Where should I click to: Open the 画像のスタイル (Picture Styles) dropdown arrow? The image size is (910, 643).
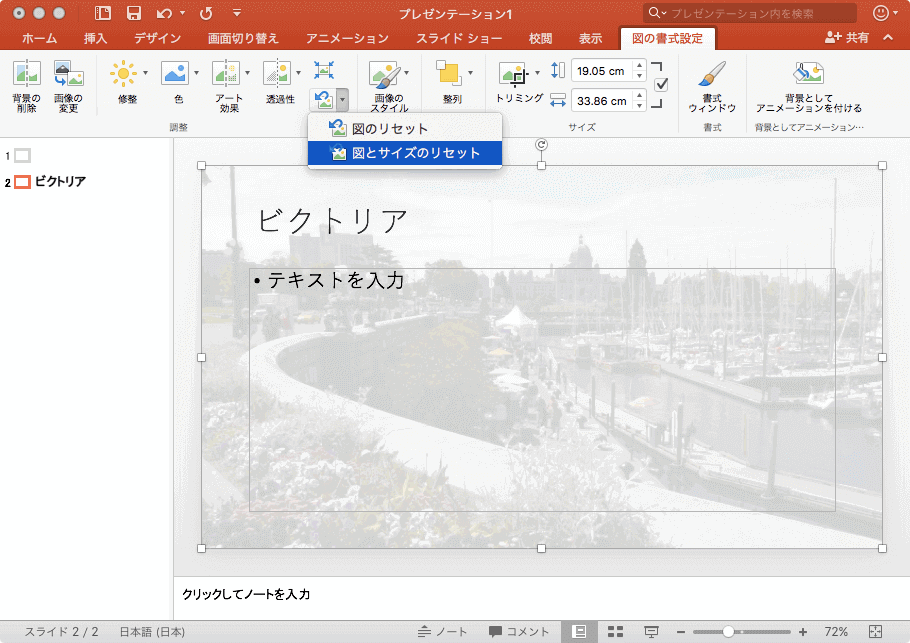tap(406, 73)
